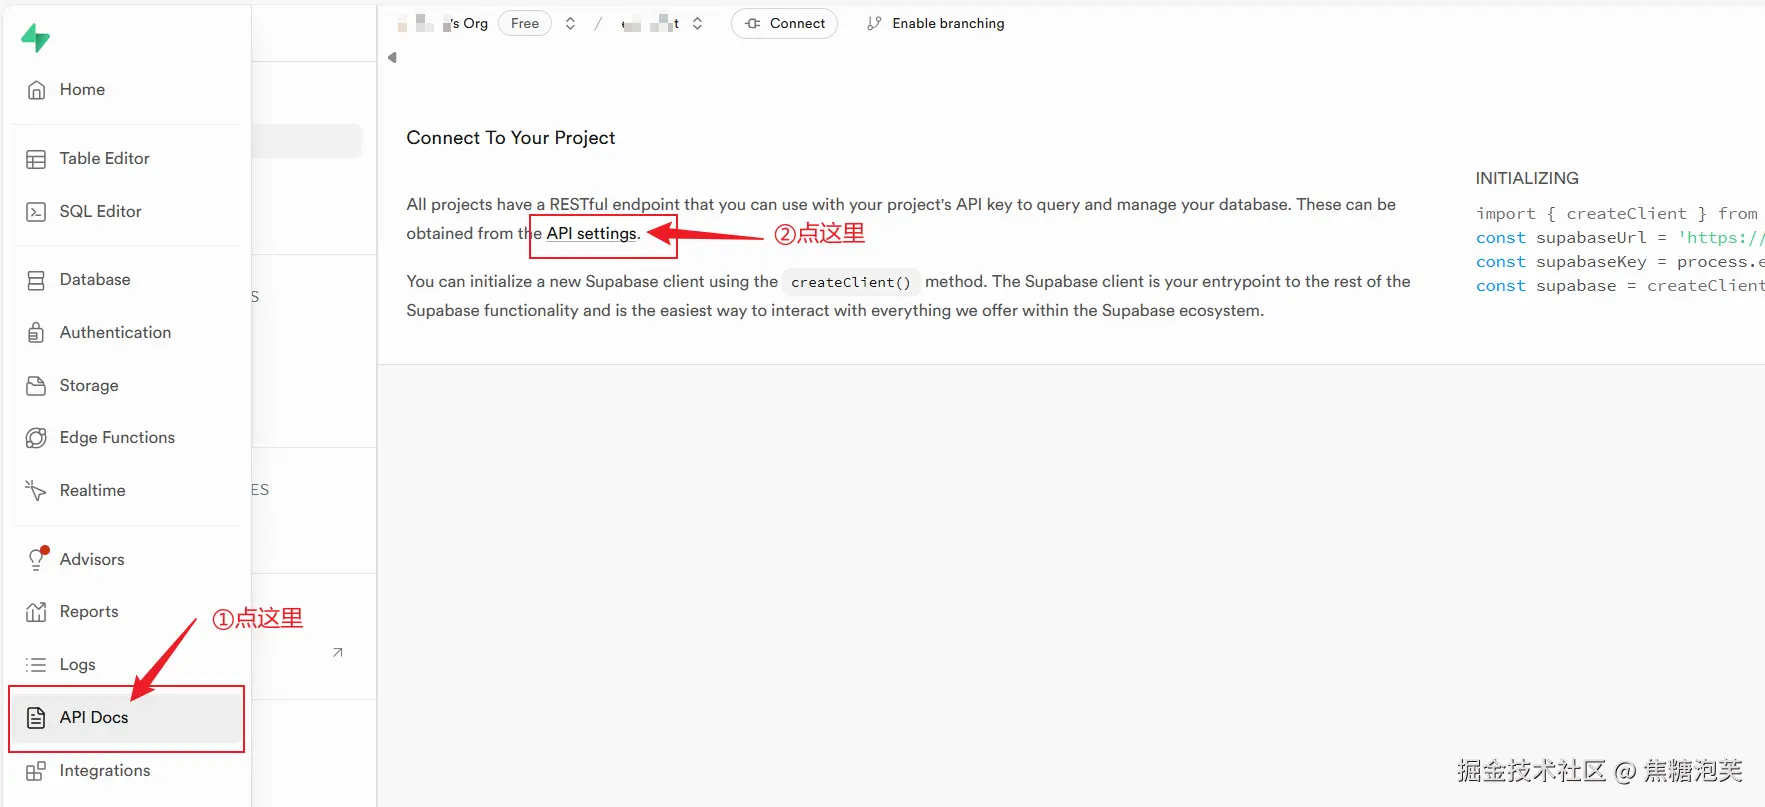Click the Supabase logo icon
This screenshot has width=1765, height=807.
[35, 38]
